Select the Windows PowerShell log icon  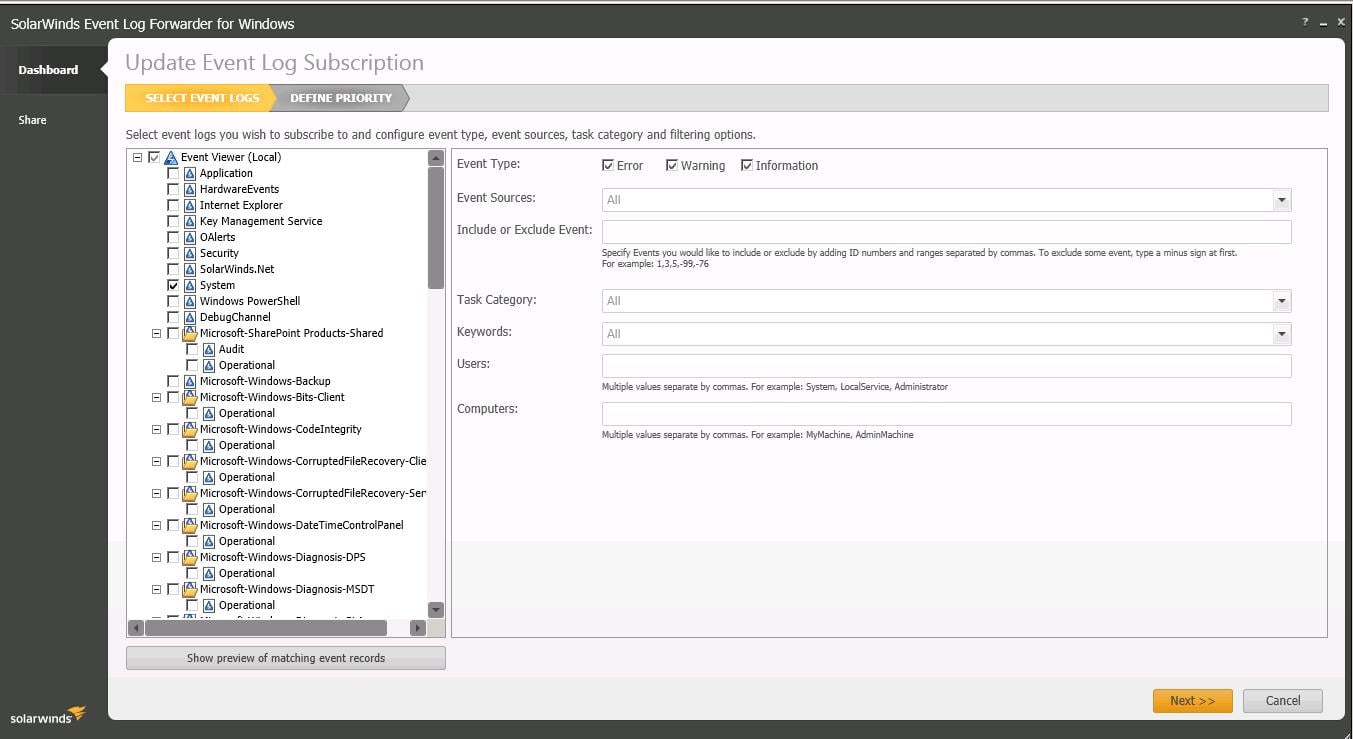tap(190, 301)
